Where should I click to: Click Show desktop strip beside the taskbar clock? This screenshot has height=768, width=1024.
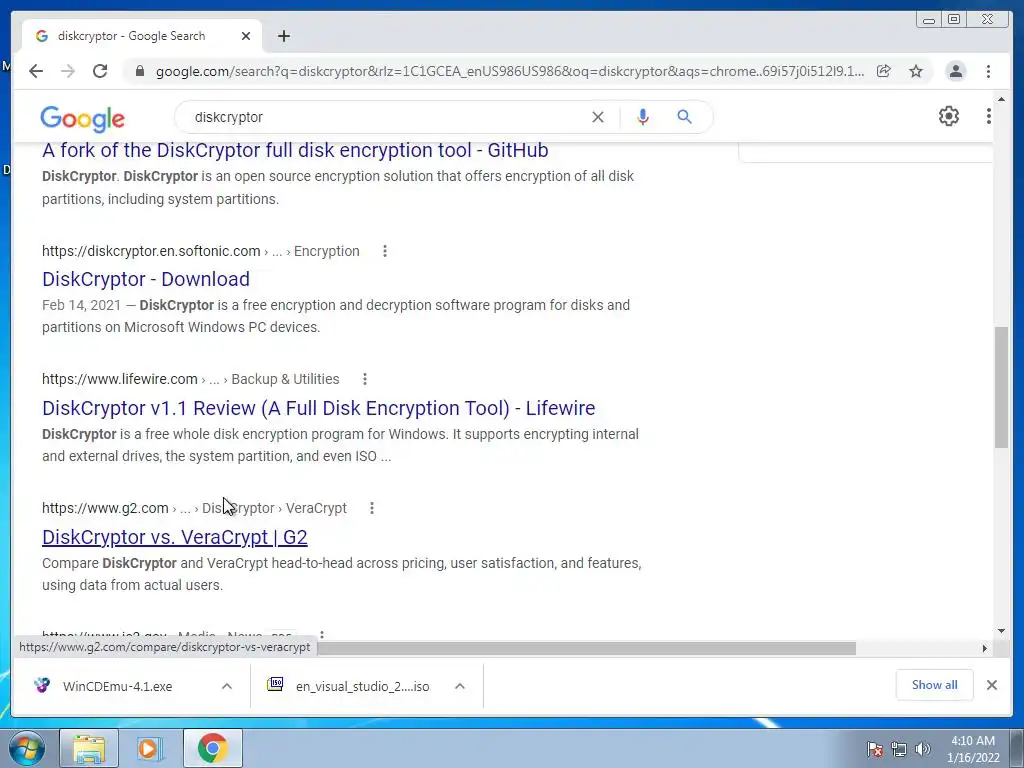1017,749
